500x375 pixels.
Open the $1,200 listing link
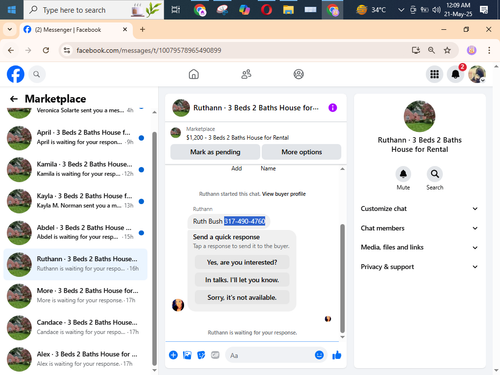coord(237,138)
